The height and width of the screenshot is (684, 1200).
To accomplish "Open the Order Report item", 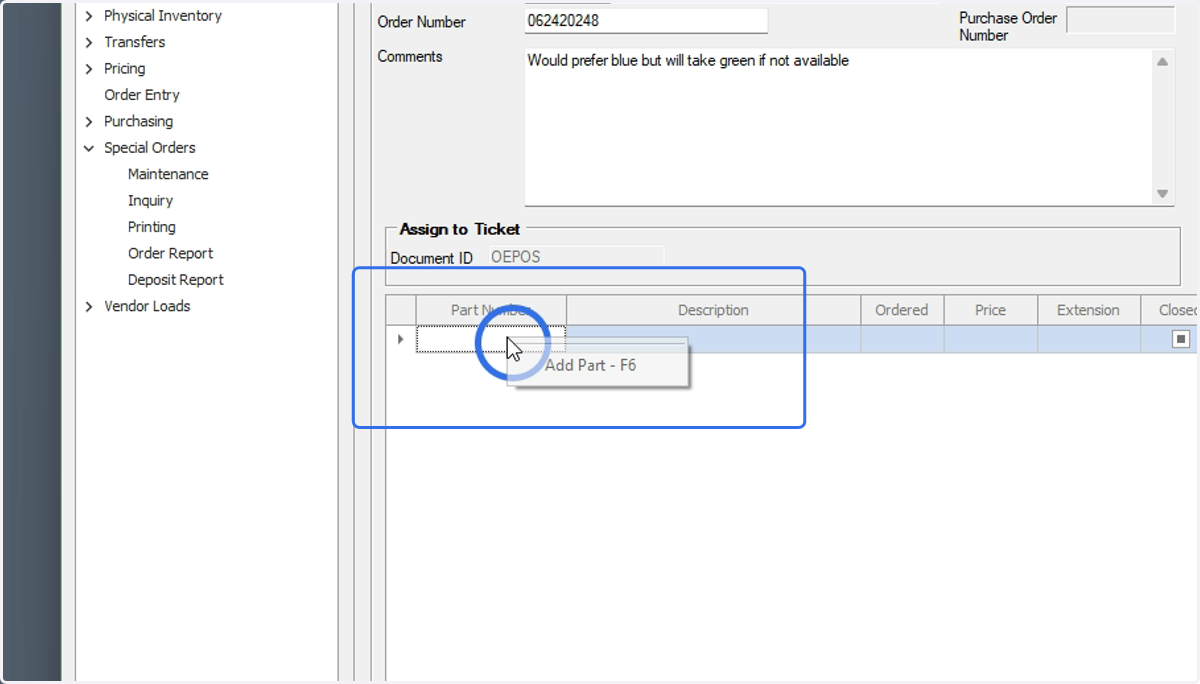I will [x=171, y=254].
